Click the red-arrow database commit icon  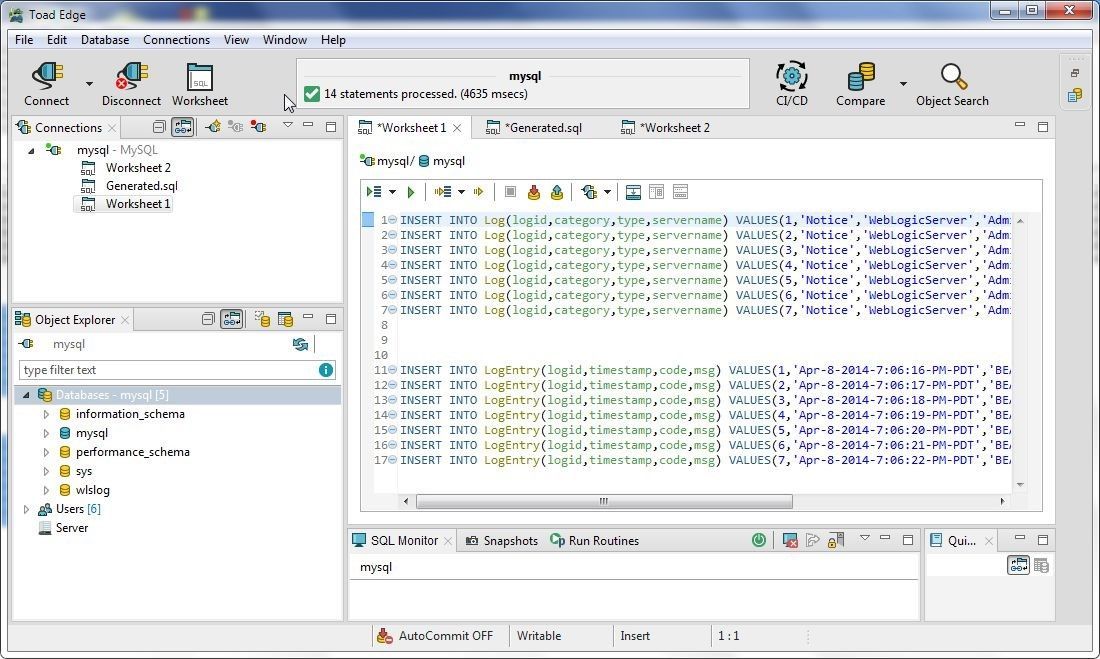click(x=534, y=192)
